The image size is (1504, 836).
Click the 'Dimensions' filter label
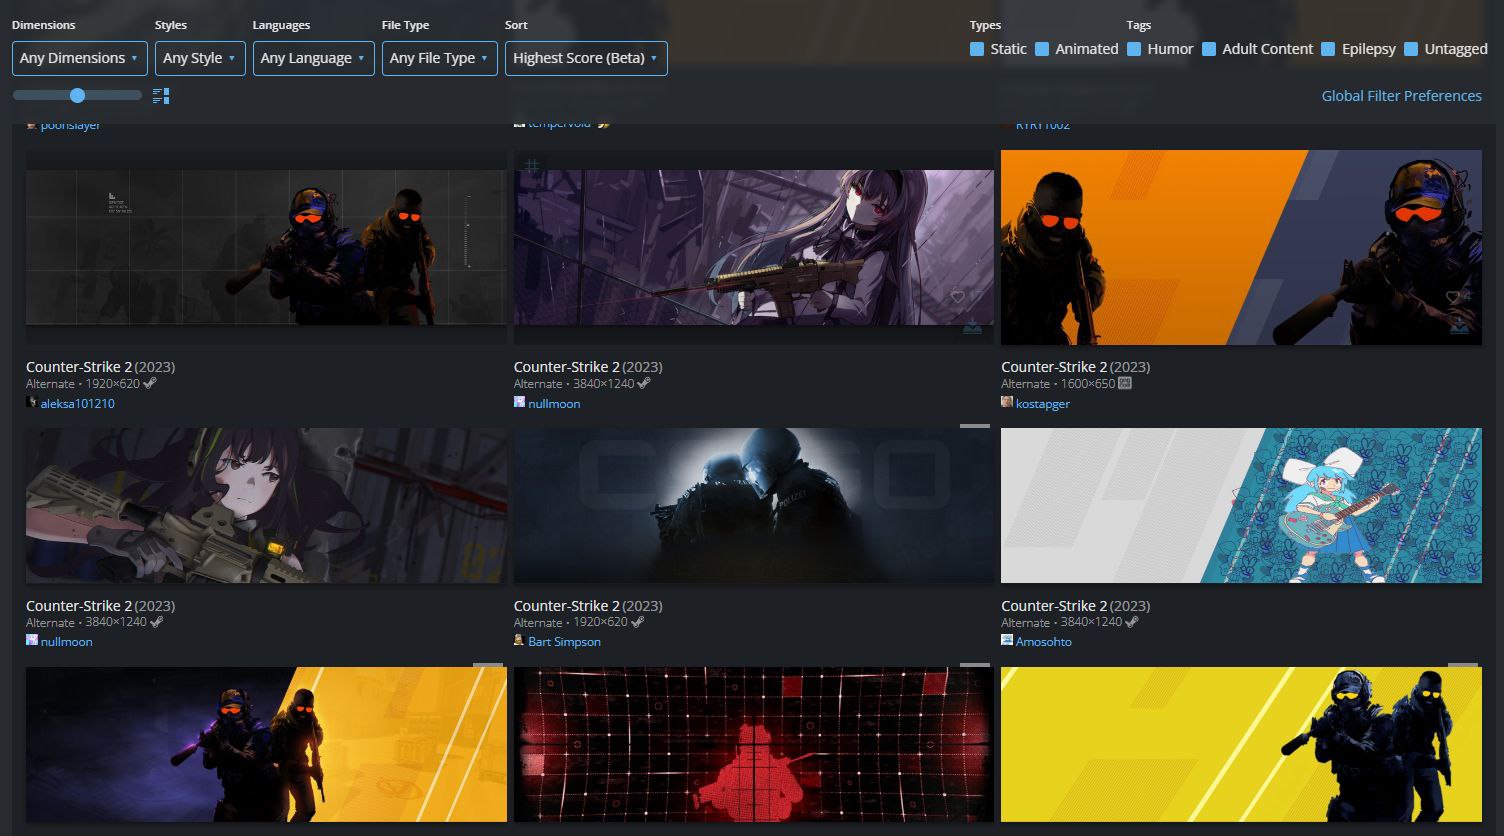pos(44,25)
